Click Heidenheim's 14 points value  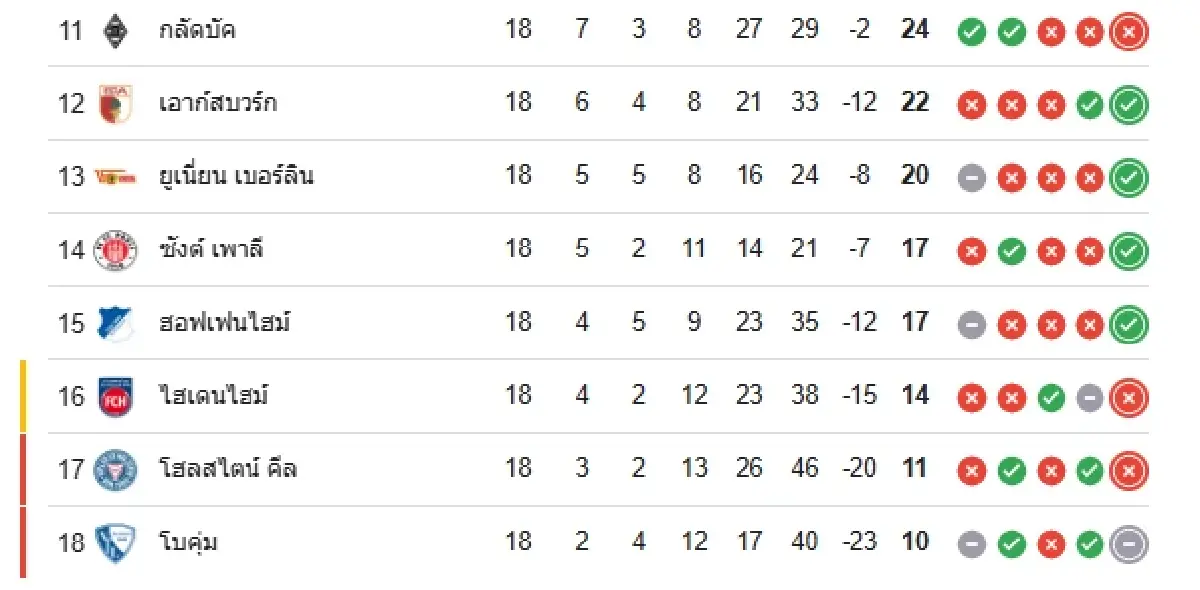[915, 396]
